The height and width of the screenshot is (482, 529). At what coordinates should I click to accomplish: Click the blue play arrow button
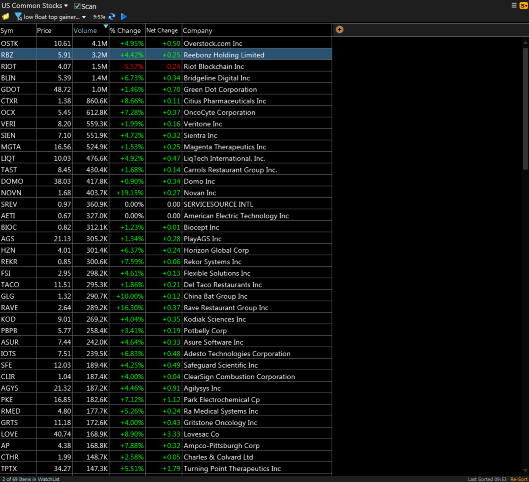click(124, 17)
